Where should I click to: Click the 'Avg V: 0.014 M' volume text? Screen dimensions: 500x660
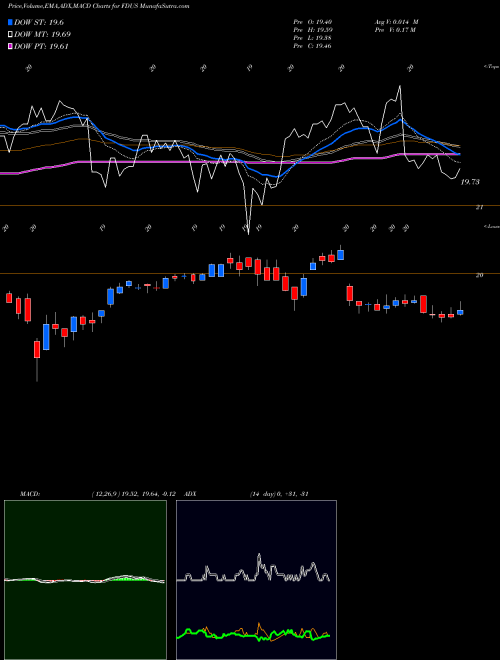(x=396, y=22)
